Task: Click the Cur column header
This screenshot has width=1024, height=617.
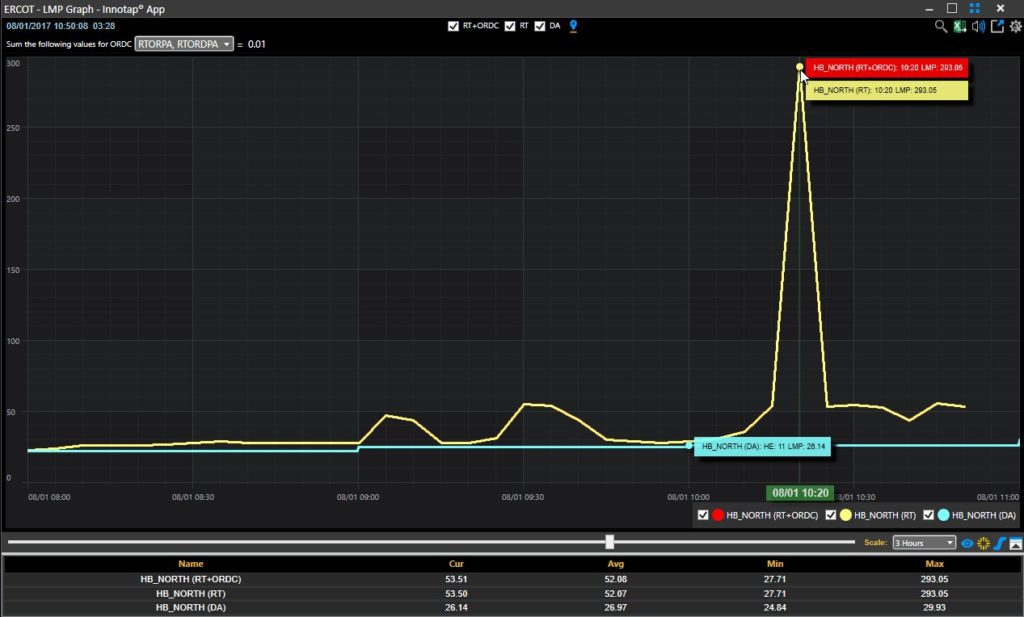Action: [456, 564]
